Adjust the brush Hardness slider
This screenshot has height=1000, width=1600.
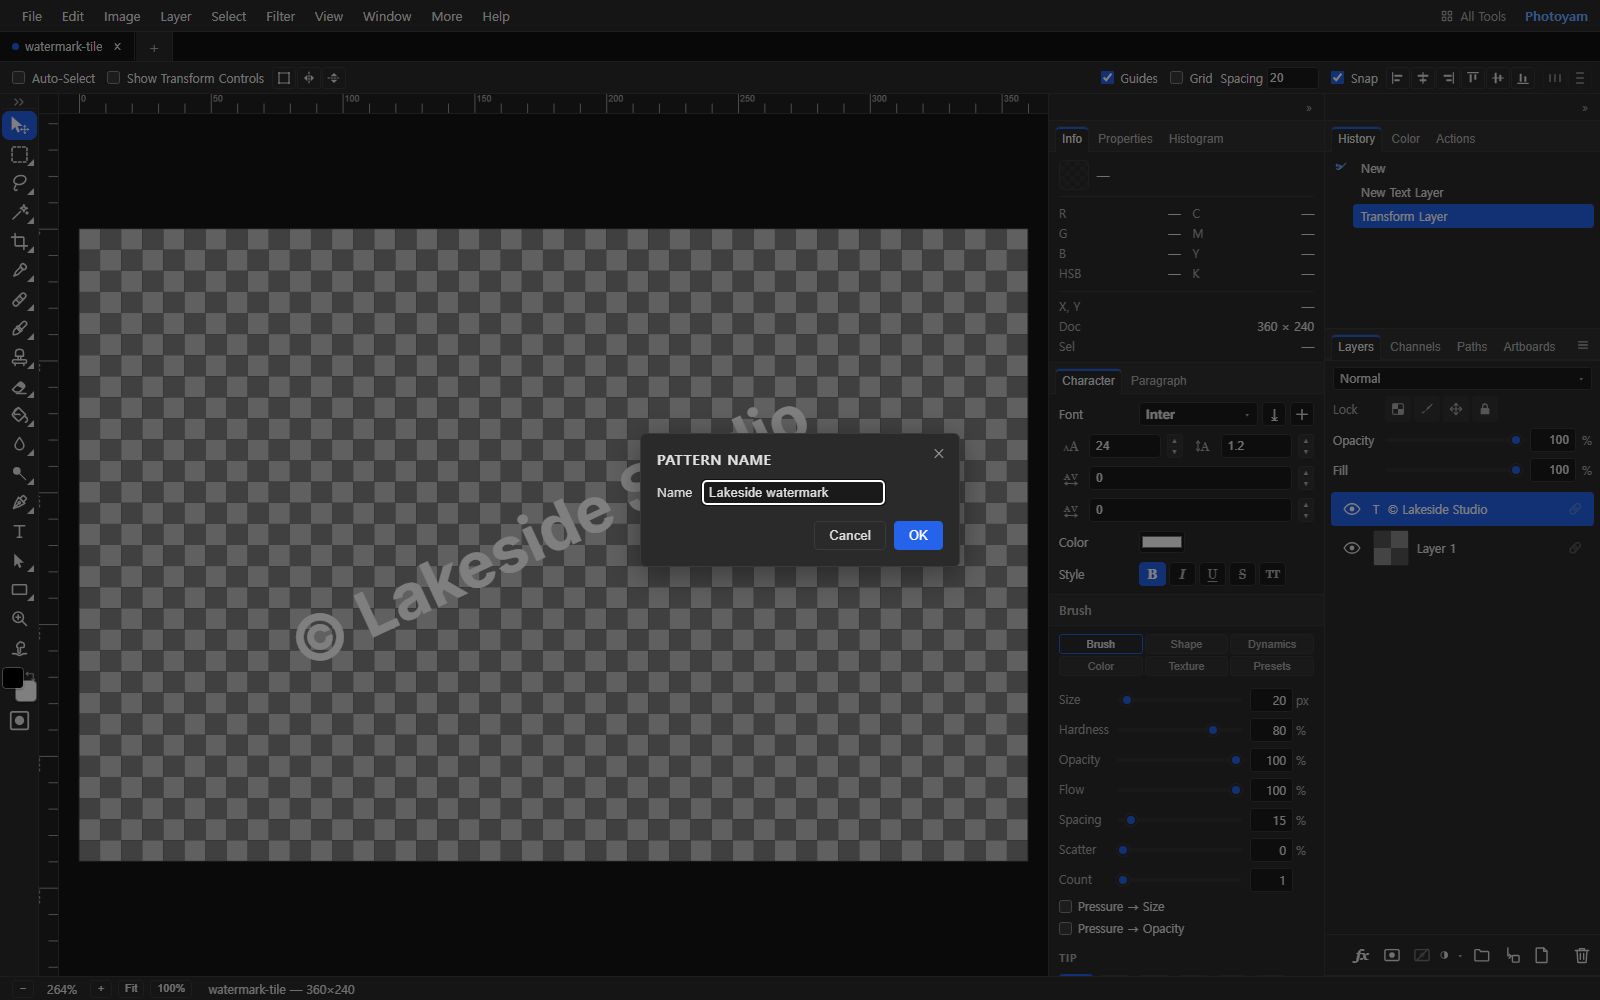point(1178,731)
